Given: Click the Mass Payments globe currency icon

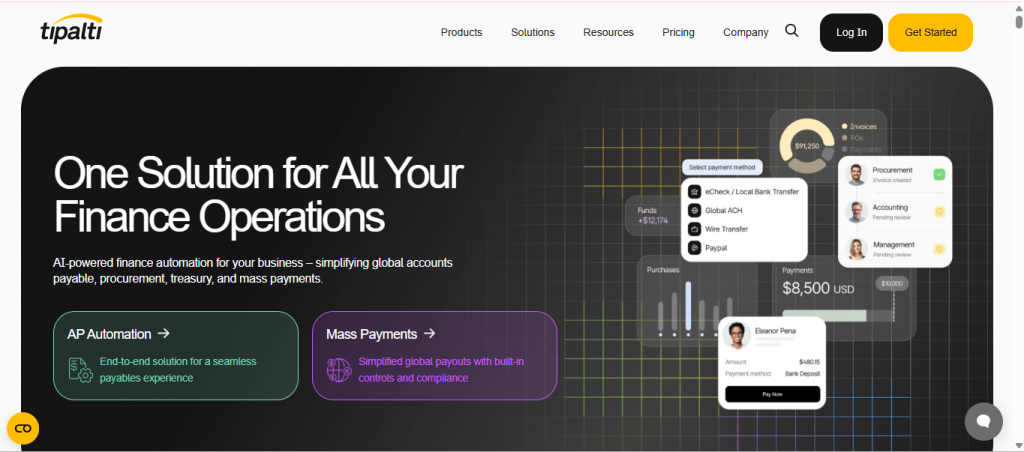Looking at the screenshot, I should click(340, 369).
